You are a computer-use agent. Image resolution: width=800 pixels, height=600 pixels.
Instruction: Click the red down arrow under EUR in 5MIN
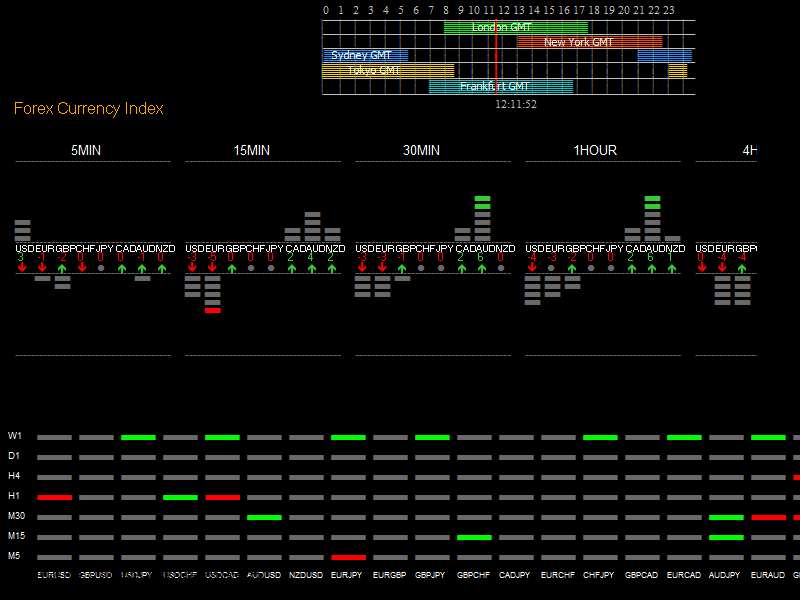42,268
